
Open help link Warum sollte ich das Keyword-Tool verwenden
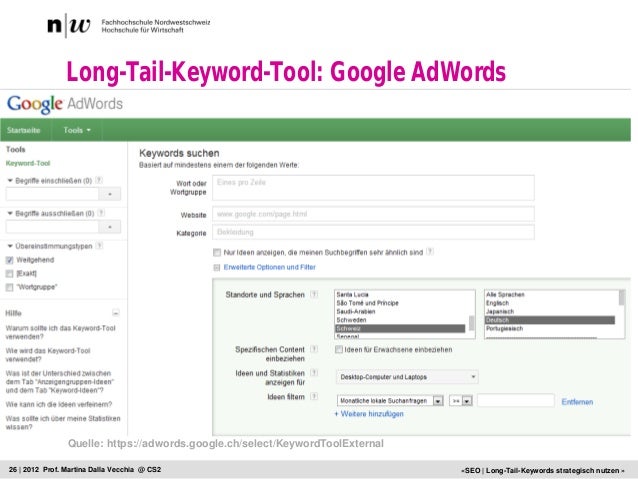point(60,332)
